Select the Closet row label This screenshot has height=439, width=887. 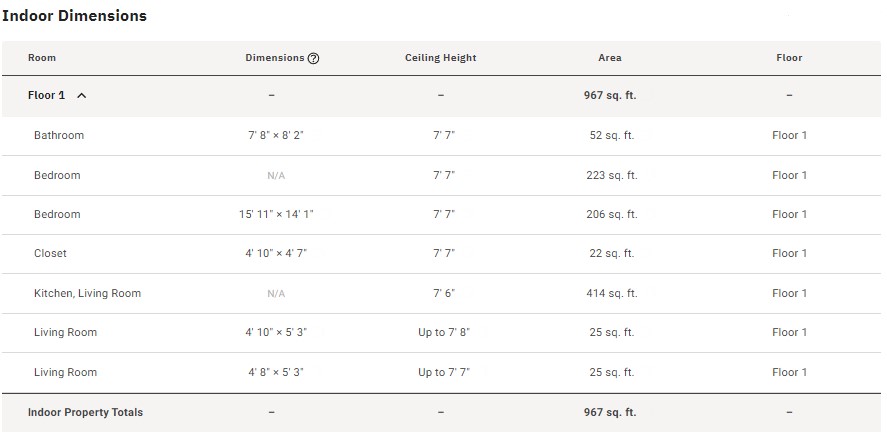[50, 253]
